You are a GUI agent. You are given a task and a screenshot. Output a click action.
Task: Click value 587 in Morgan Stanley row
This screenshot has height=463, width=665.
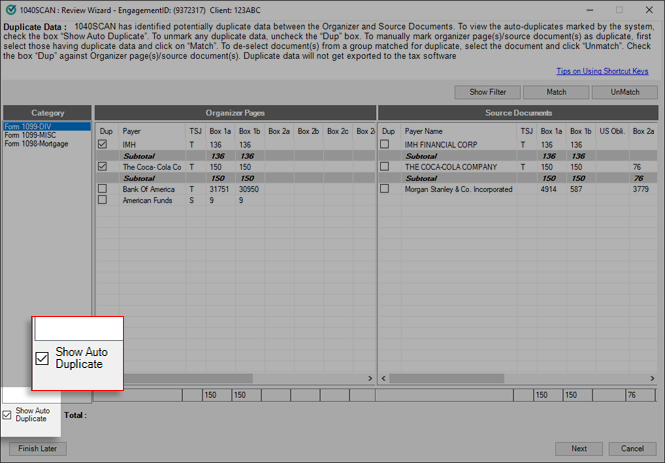576,189
